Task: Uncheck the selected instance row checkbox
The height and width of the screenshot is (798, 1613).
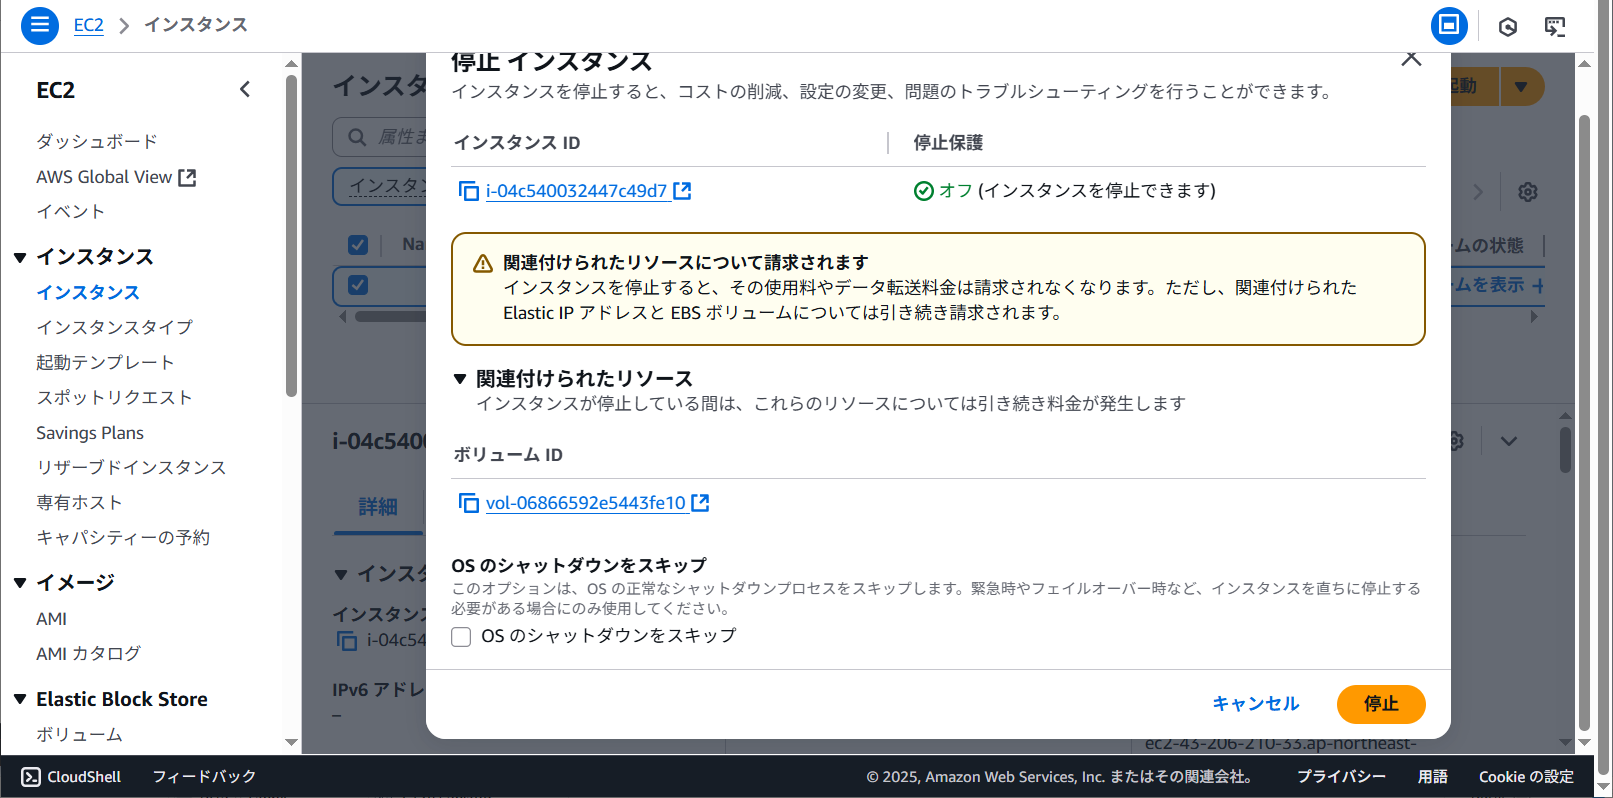Action: 358,285
